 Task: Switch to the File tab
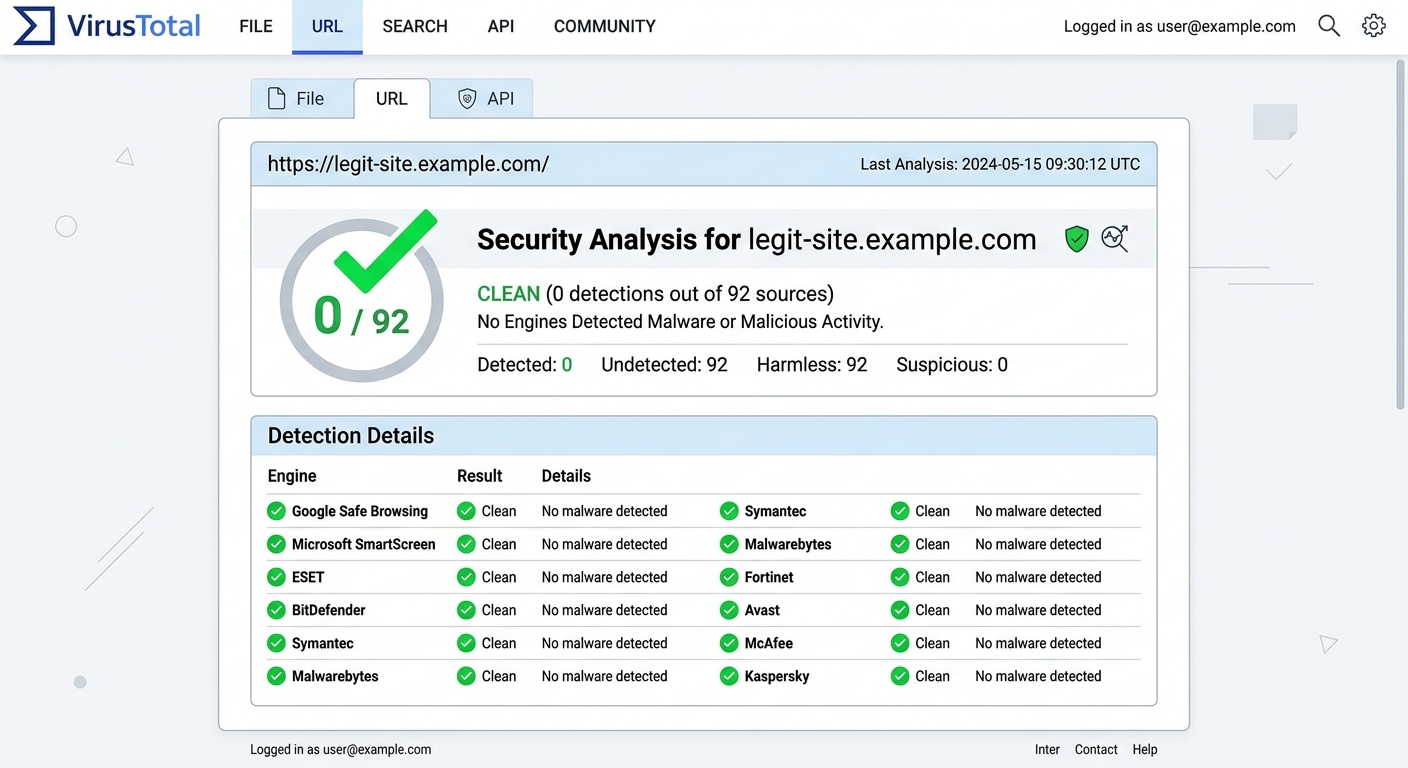coord(301,98)
